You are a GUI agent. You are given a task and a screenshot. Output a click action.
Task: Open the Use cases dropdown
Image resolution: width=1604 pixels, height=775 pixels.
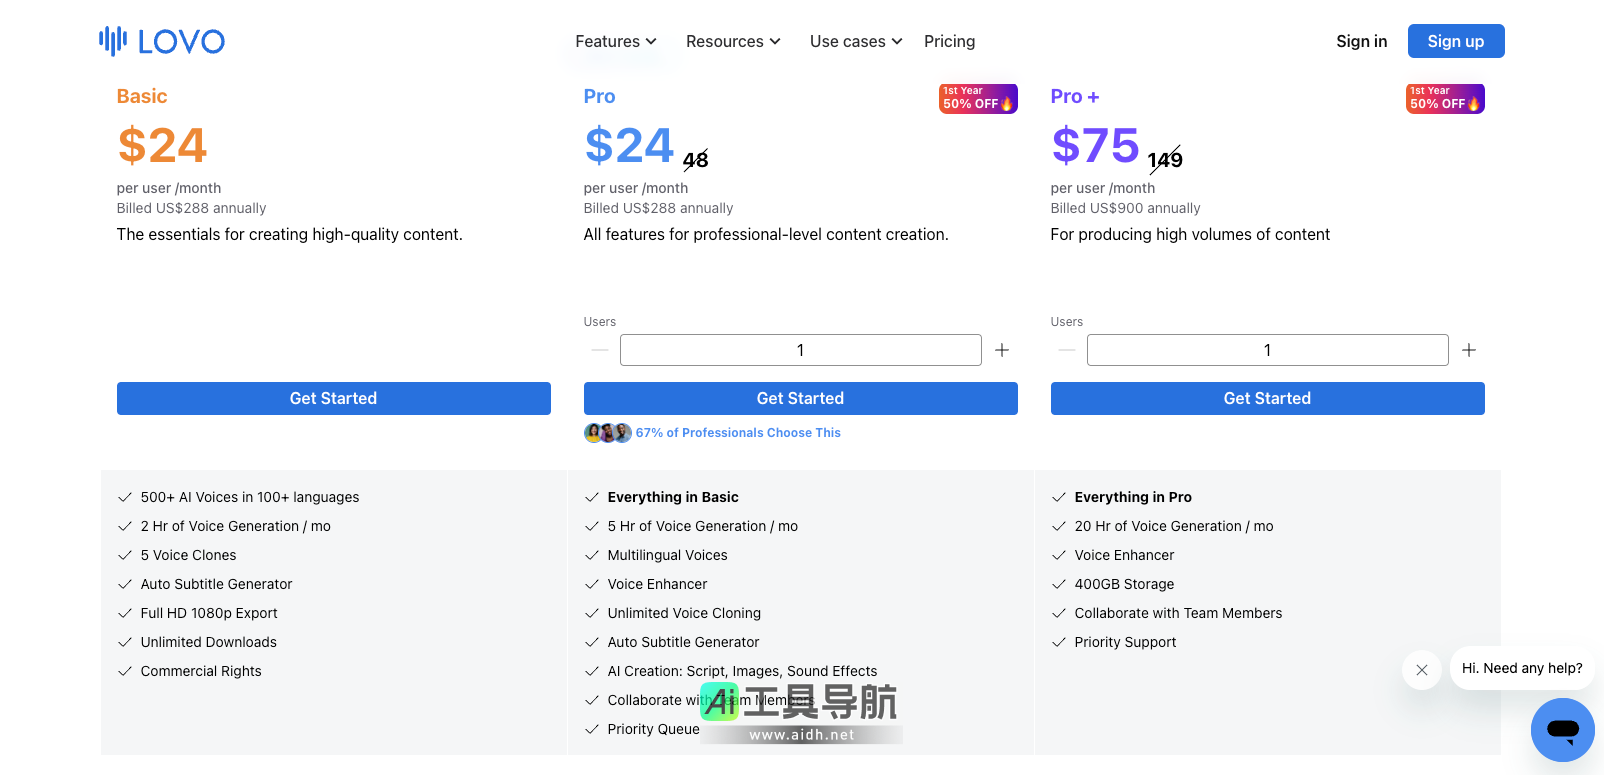point(856,41)
